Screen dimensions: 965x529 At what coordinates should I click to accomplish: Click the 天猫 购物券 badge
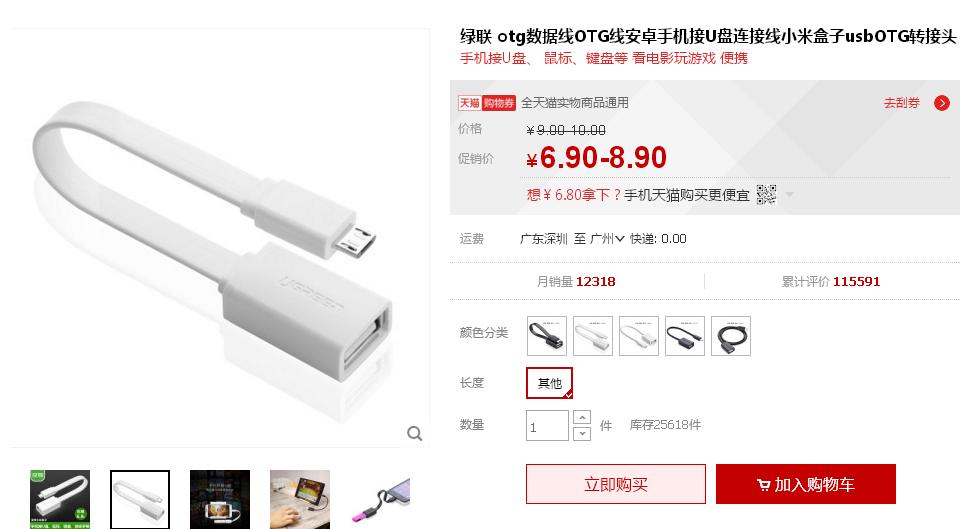pos(487,103)
